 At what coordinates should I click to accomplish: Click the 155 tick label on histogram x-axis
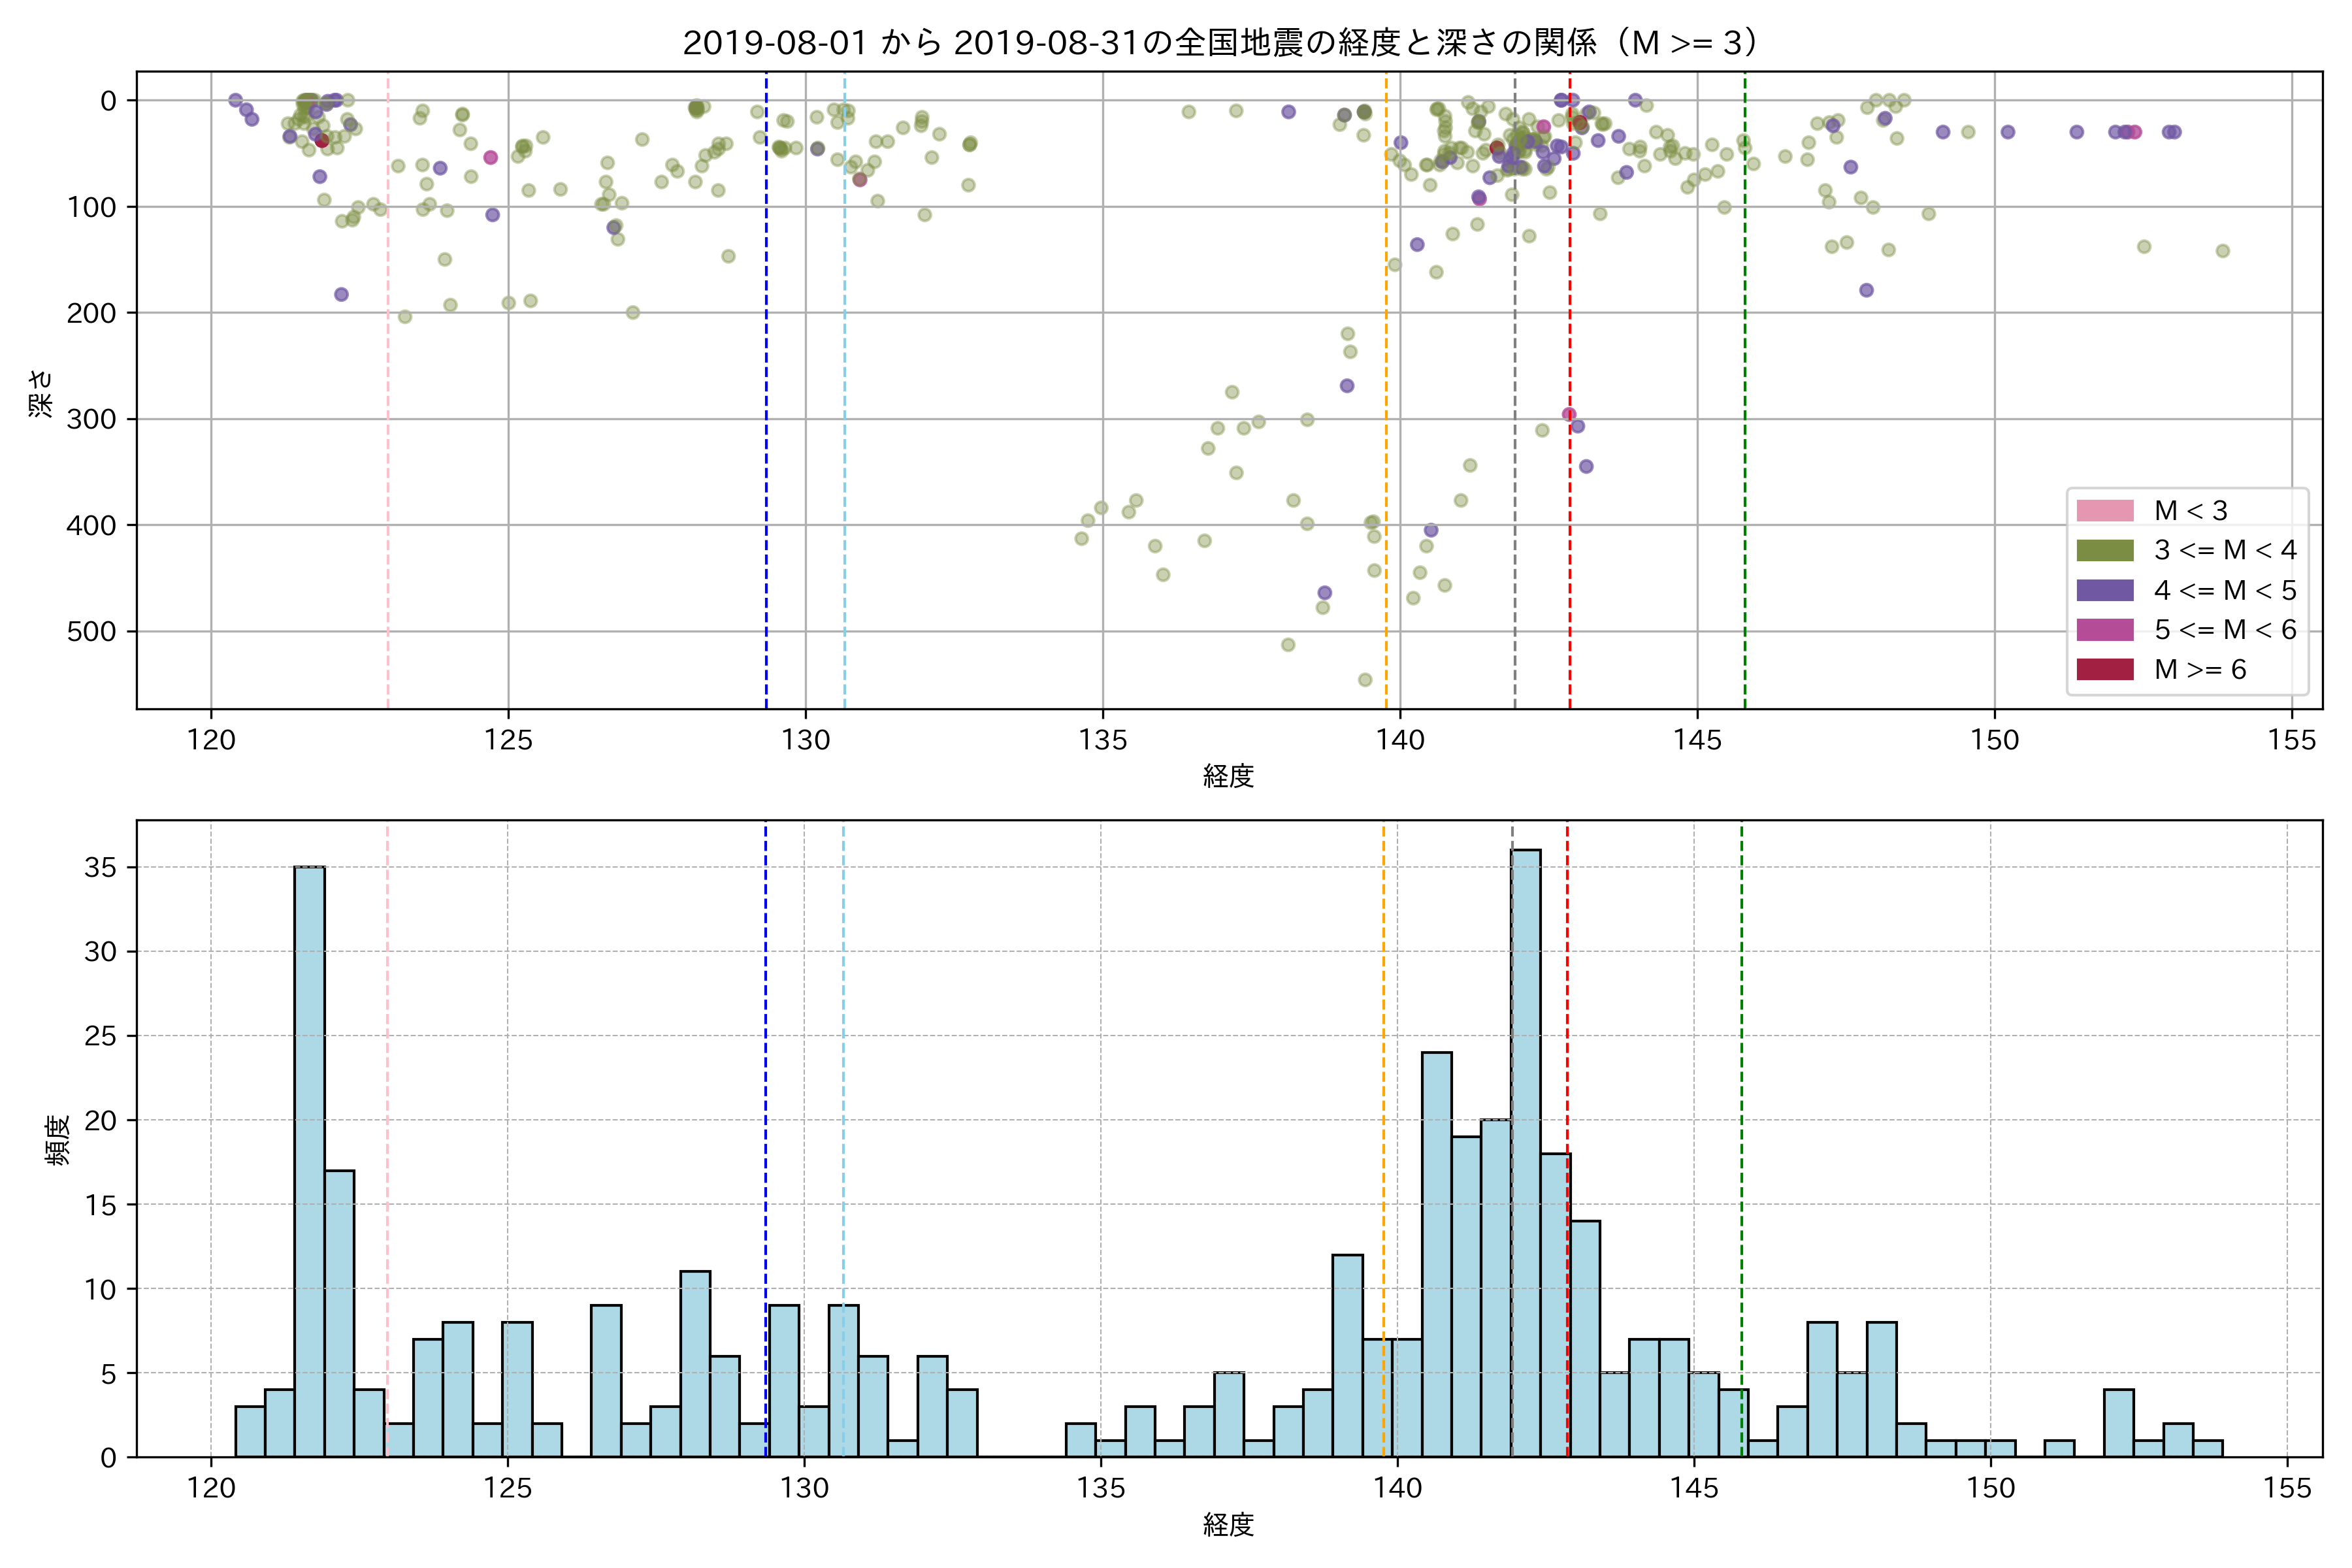(x=2287, y=1488)
